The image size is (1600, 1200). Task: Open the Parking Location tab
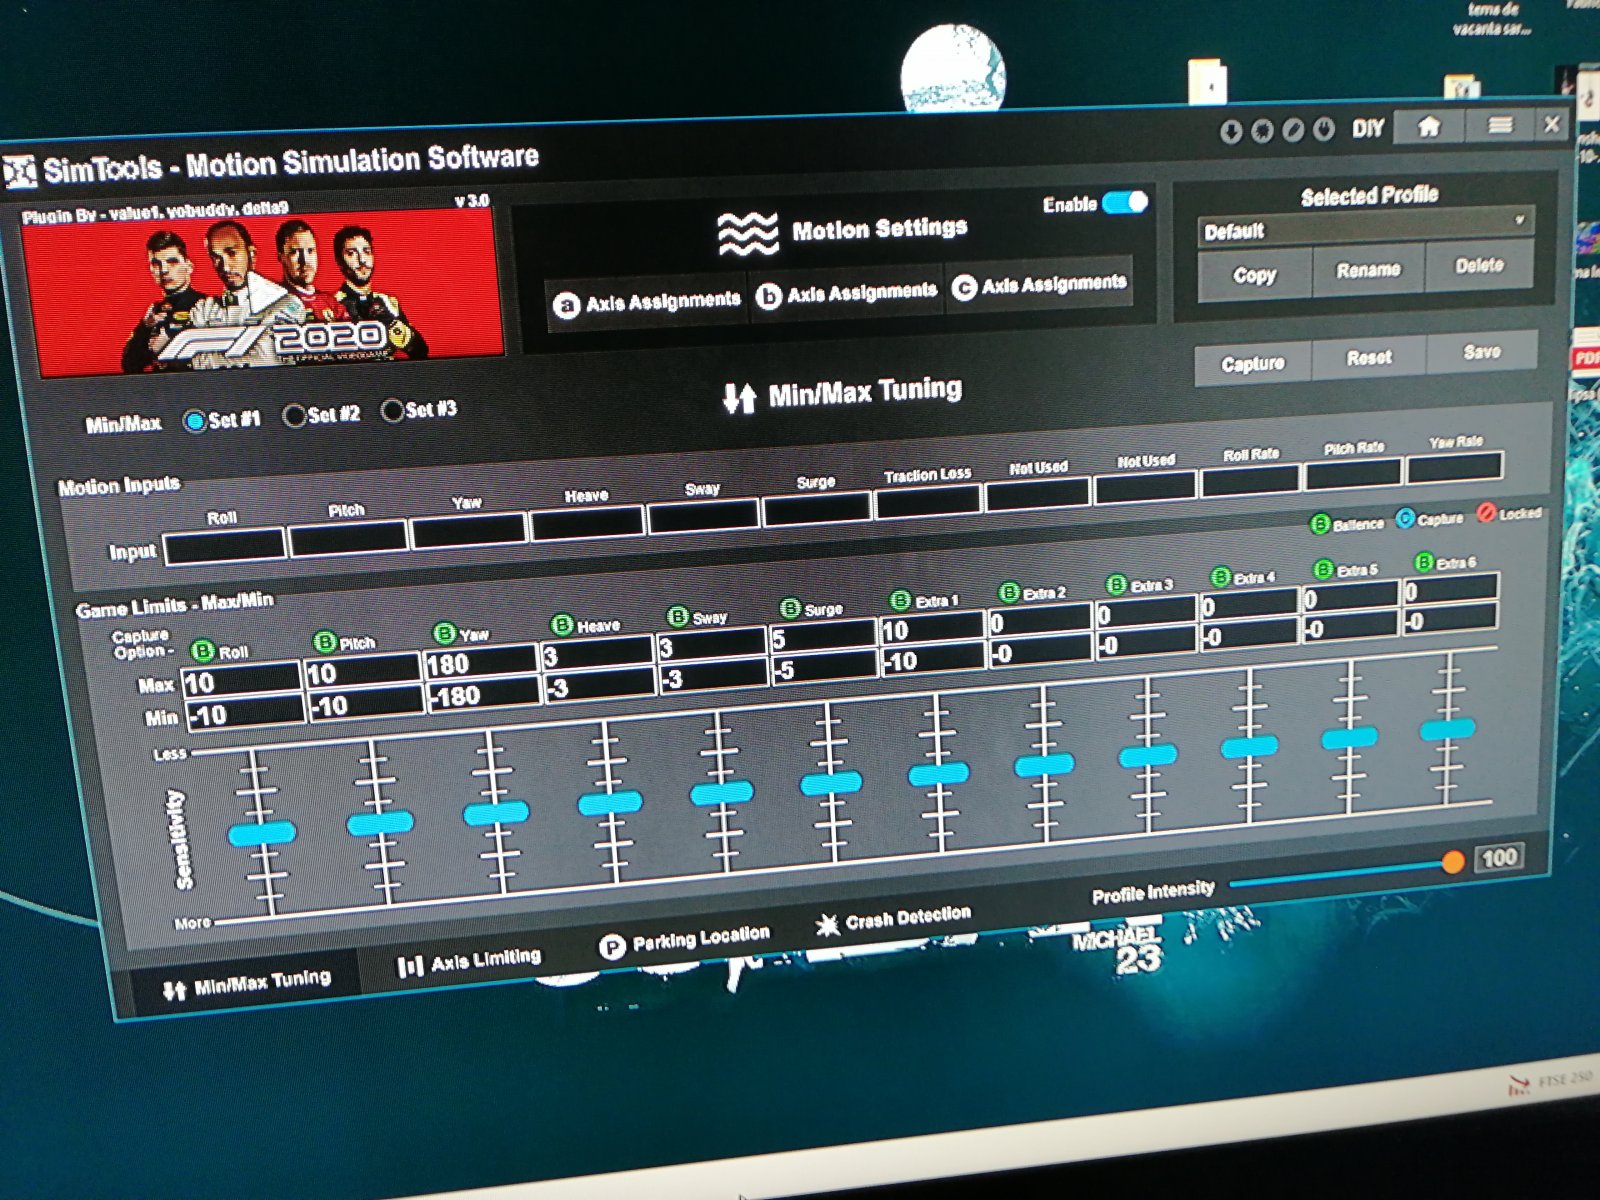[x=685, y=940]
